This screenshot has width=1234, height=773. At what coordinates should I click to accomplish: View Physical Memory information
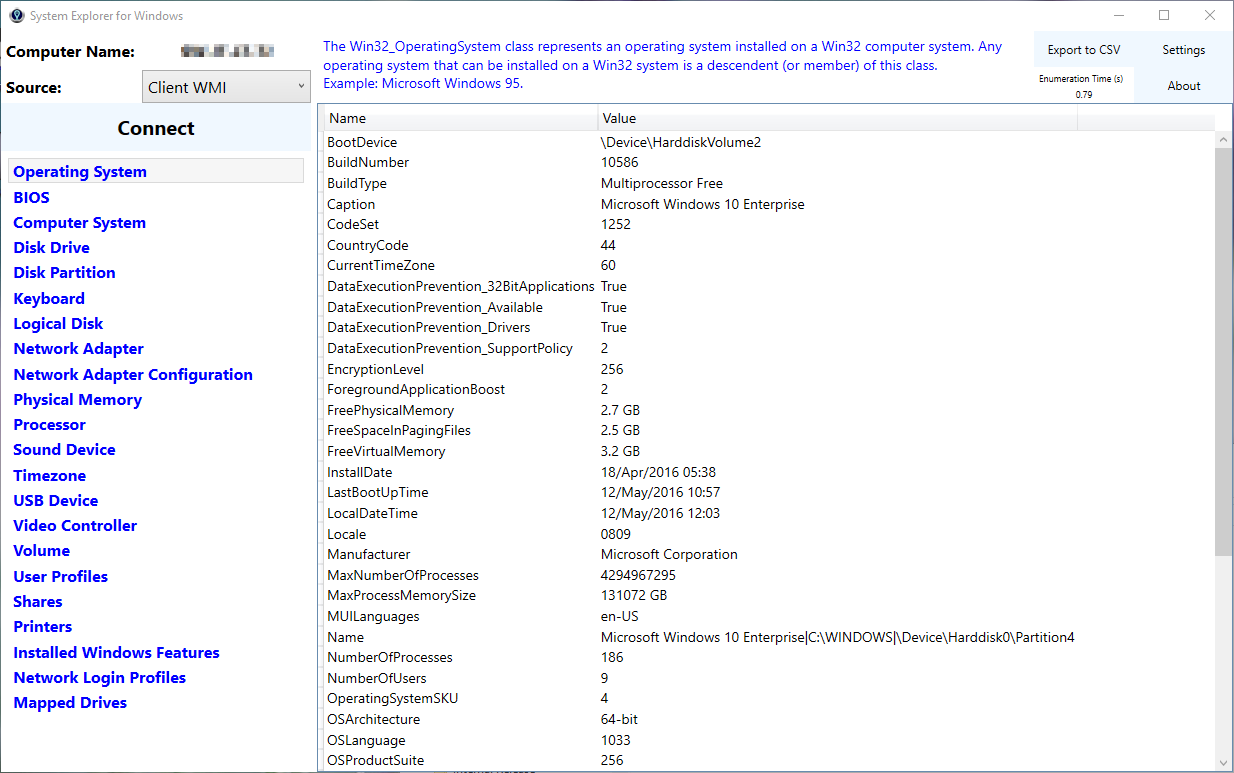77,400
